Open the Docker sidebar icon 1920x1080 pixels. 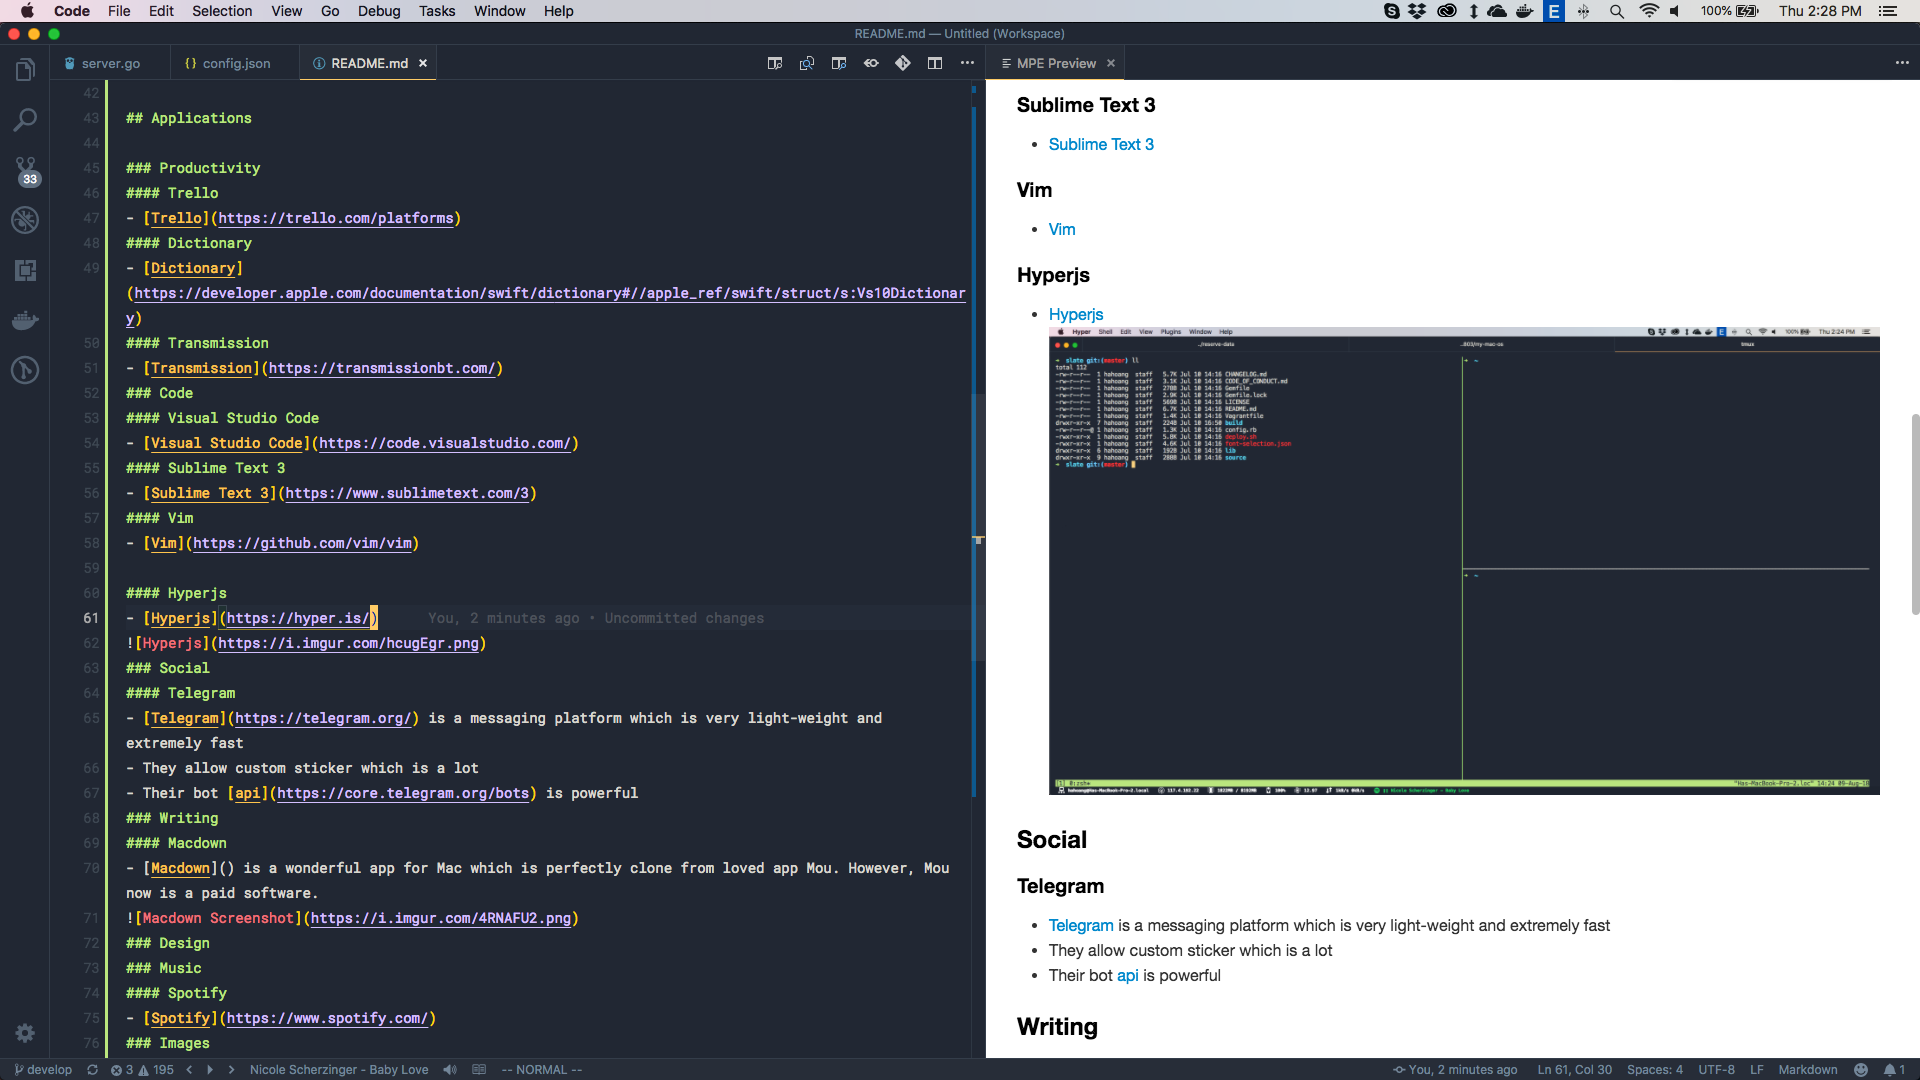click(x=25, y=320)
